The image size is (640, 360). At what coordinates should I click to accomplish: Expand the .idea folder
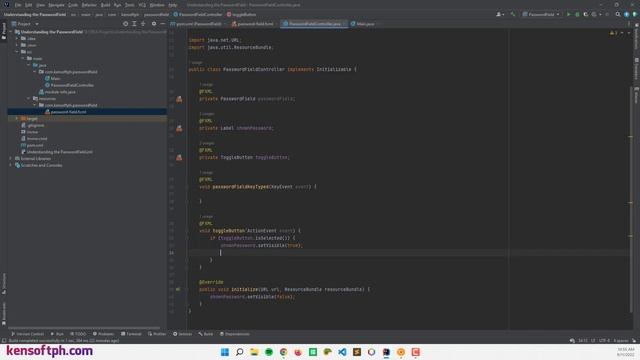pyautogui.click(x=17, y=38)
